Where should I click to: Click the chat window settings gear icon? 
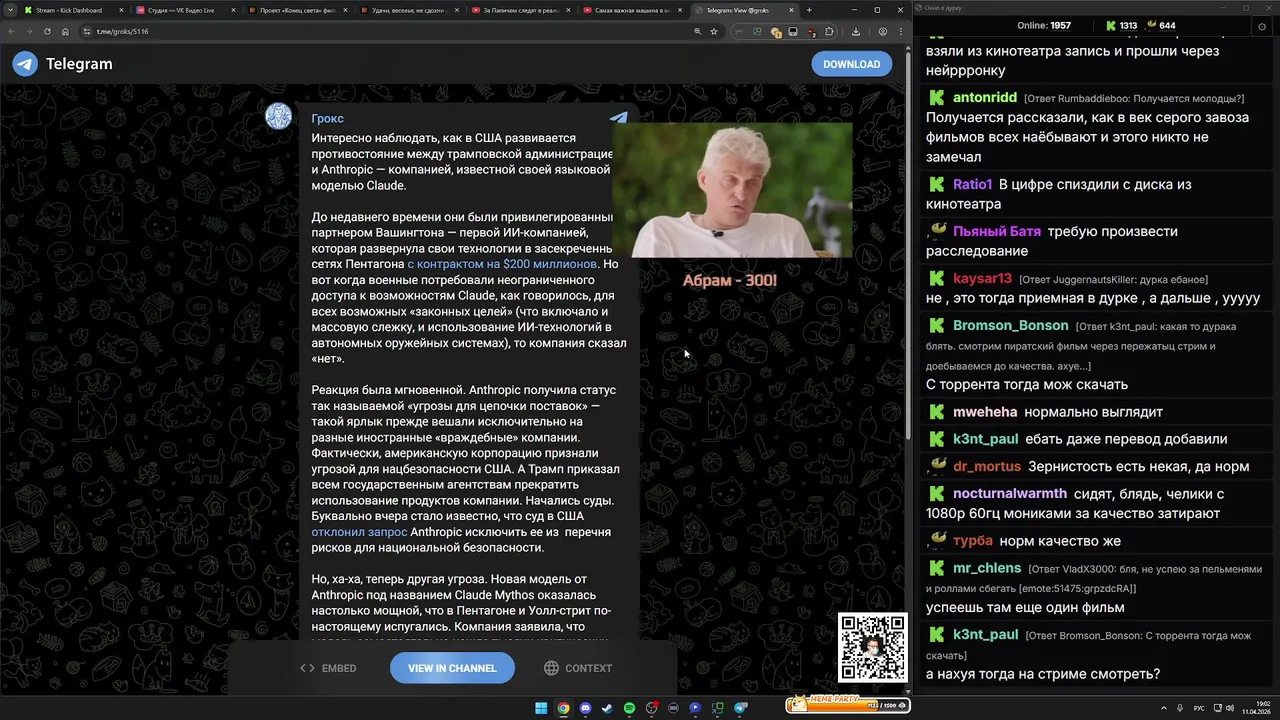click(1262, 26)
